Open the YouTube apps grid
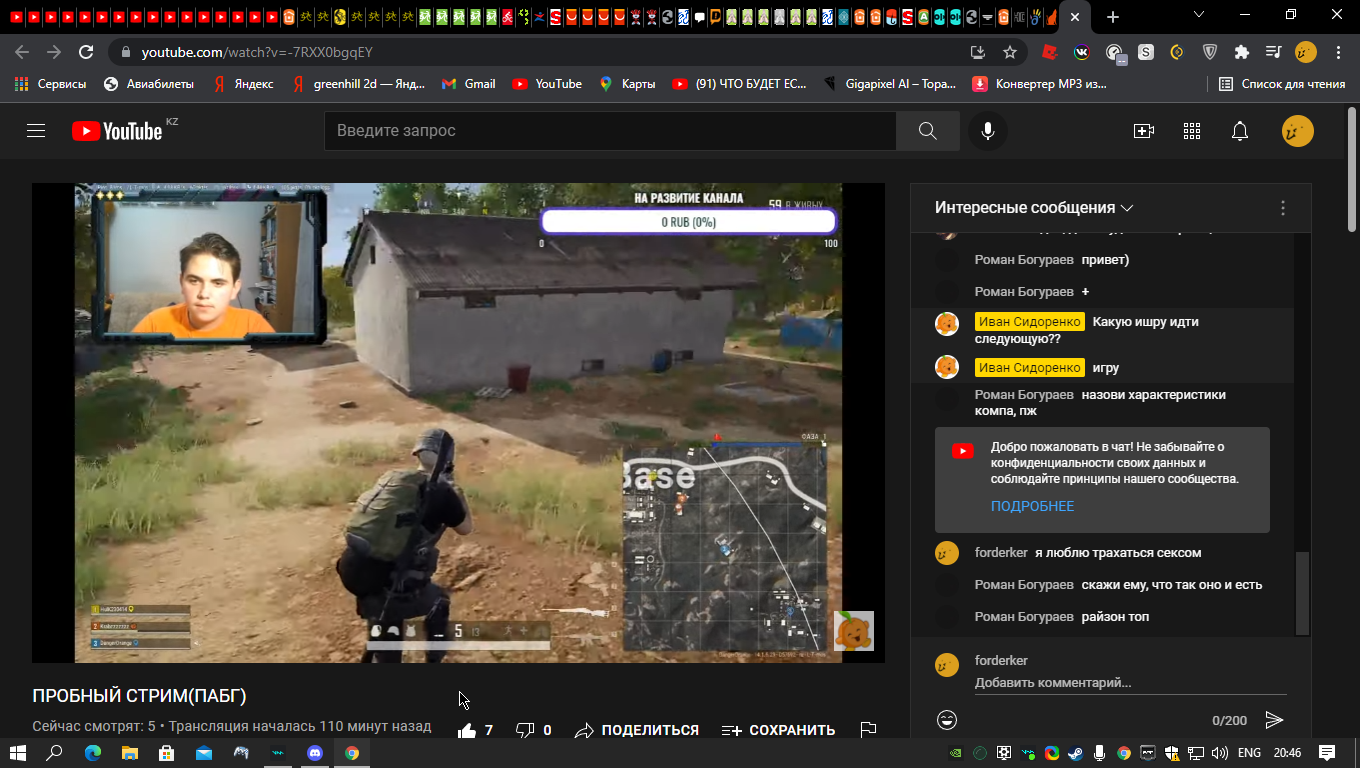Image resolution: width=1360 pixels, height=768 pixels. click(1192, 131)
